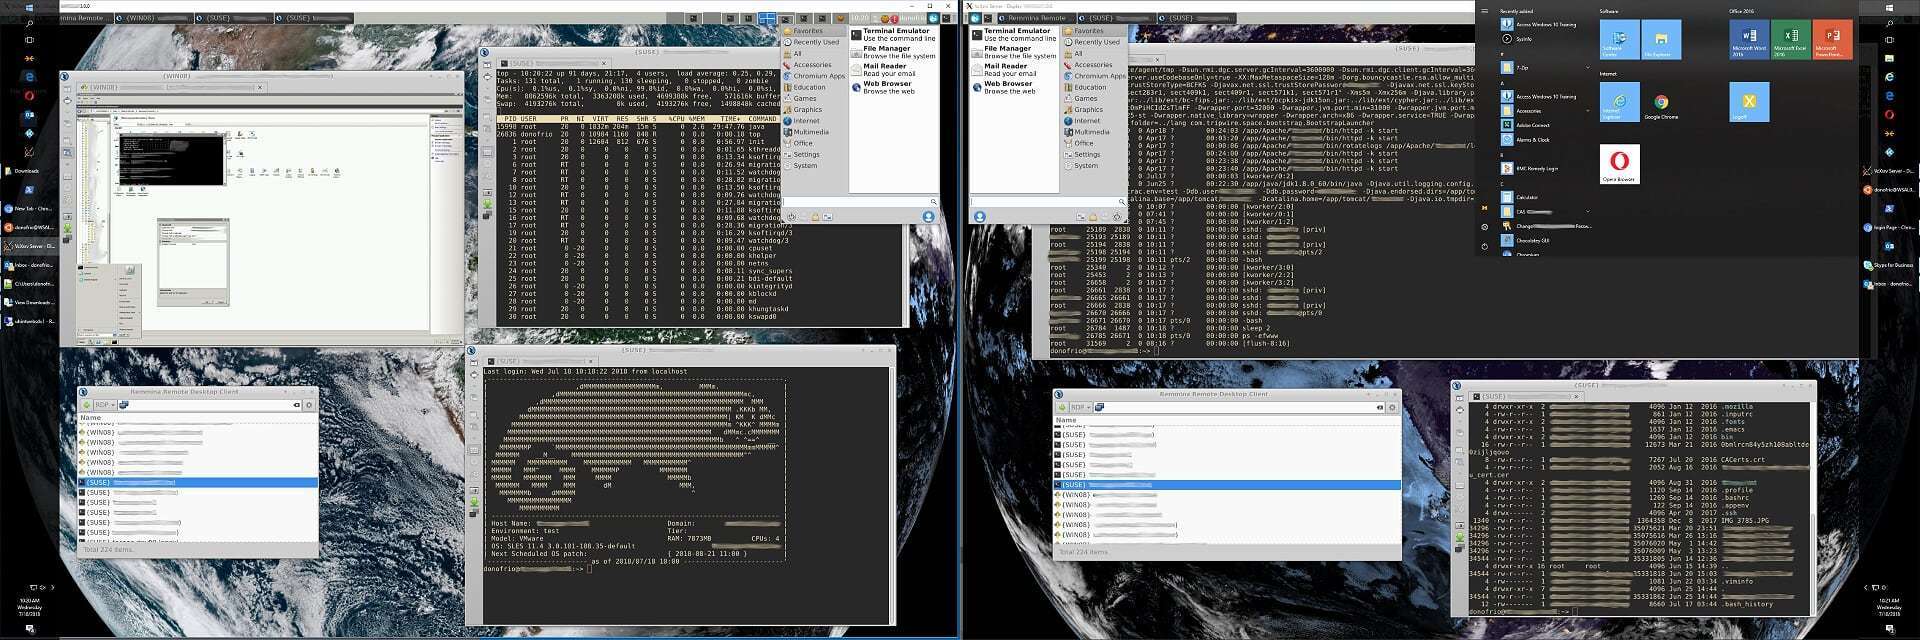This screenshot has height=640, width=1920.
Task: Click the Windows Start power icon
Action: pyautogui.click(x=1484, y=246)
